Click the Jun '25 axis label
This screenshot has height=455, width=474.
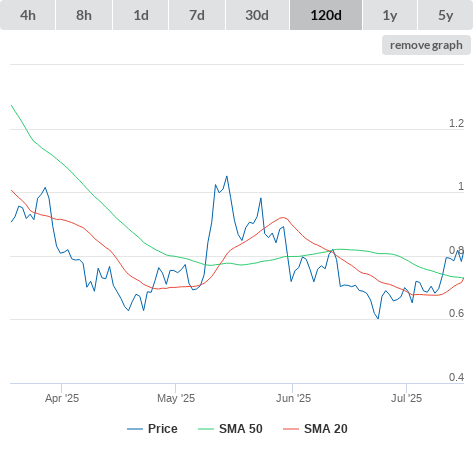tap(293, 398)
